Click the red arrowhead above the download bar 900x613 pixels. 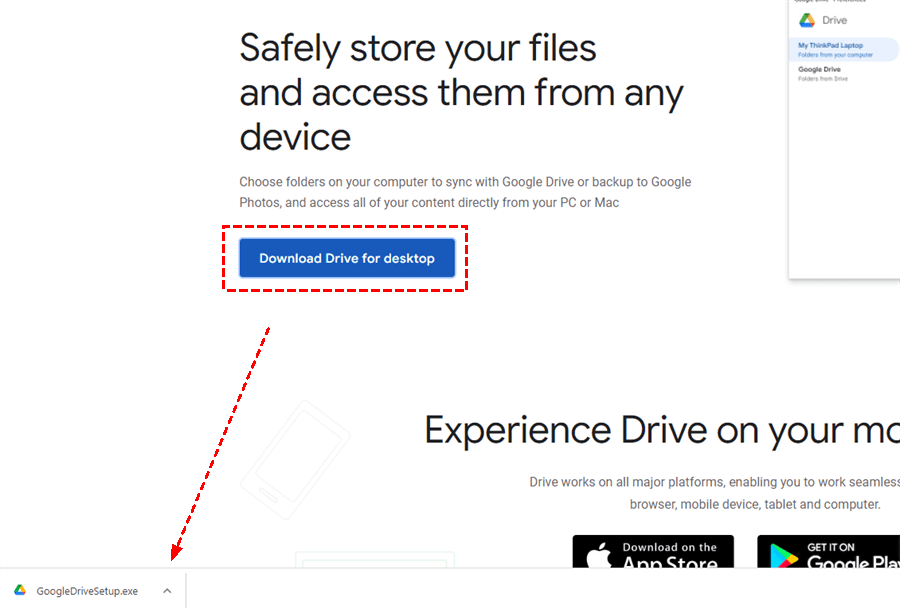point(177,551)
